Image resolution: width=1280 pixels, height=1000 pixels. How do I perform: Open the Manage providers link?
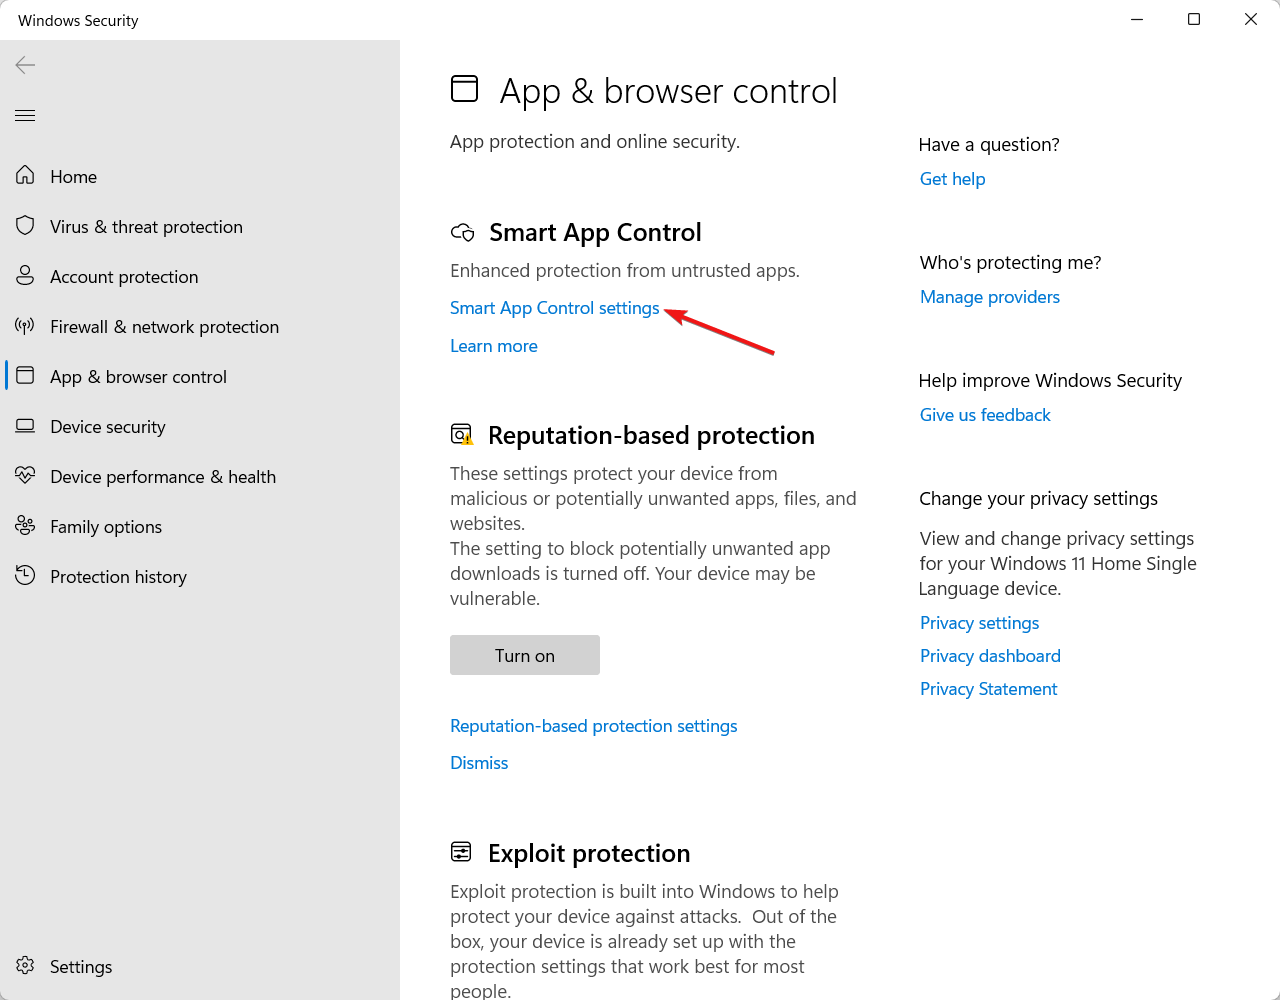pos(990,297)
